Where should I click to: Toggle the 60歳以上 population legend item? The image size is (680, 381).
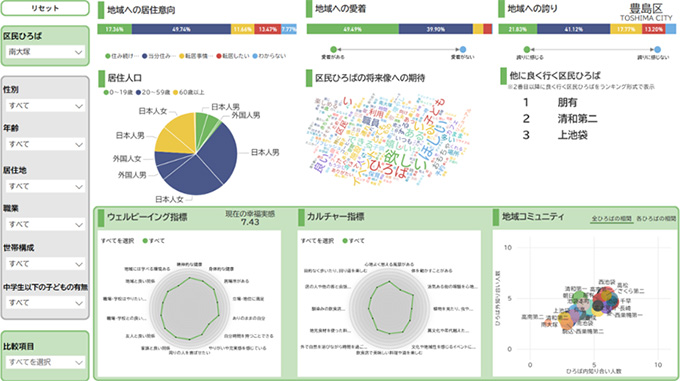click(189, 92)
